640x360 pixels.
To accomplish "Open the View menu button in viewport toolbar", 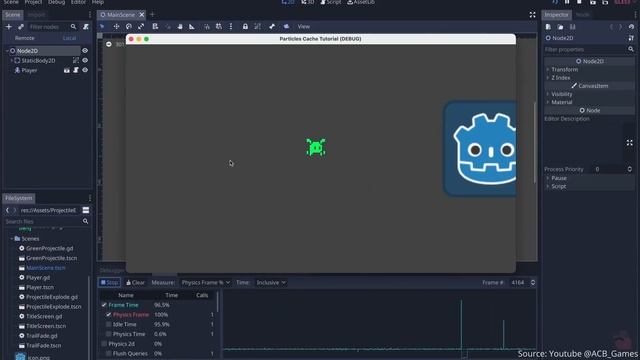I will coord(304,27).
